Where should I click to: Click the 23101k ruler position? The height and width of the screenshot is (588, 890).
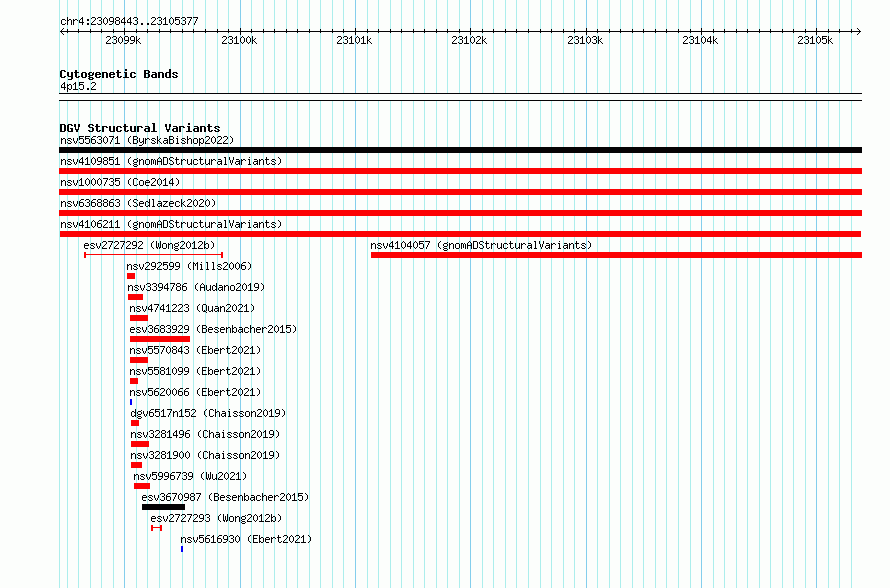click(354, 40)
